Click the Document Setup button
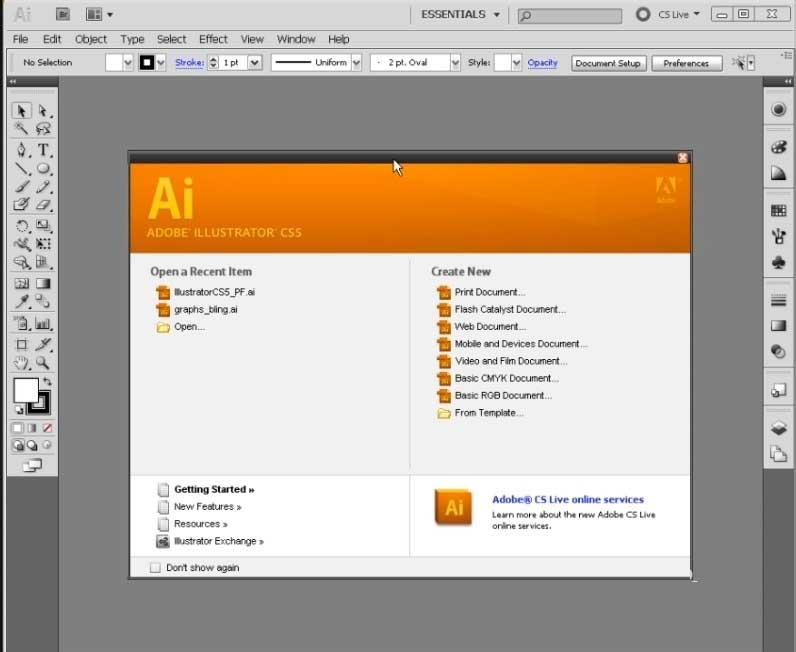 608,63
